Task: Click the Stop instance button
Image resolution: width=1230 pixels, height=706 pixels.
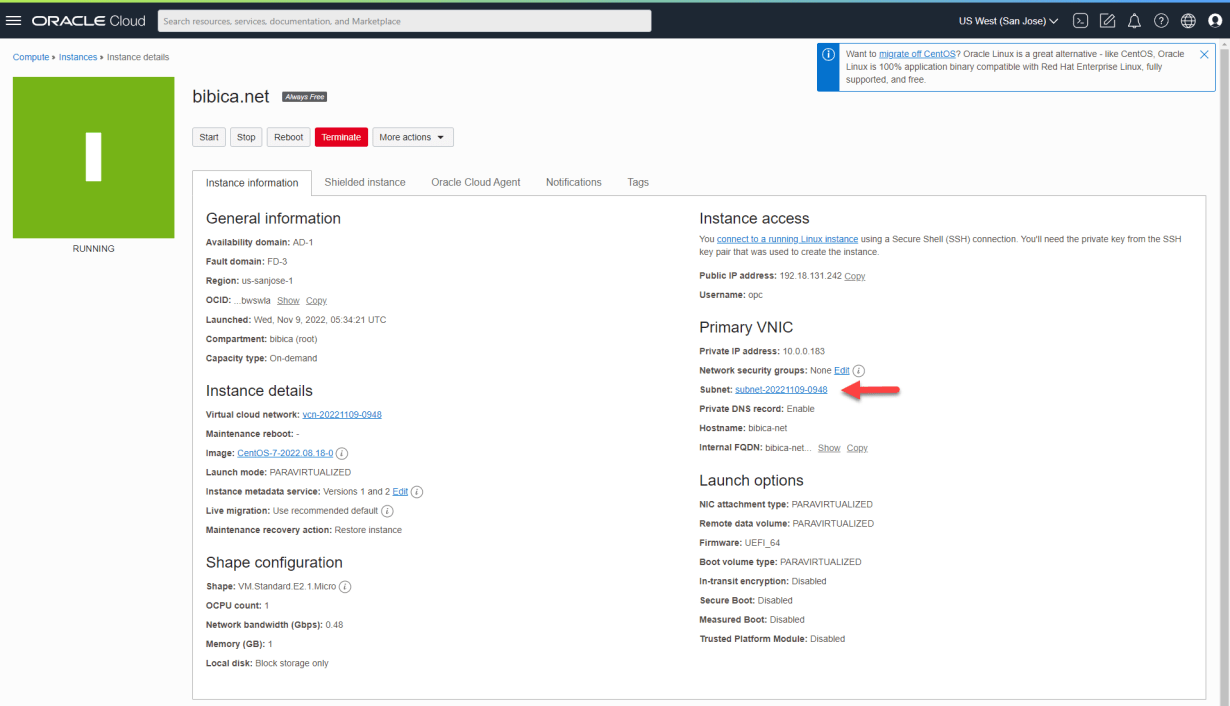Action: pyautogui.click(x=246, y=137)
